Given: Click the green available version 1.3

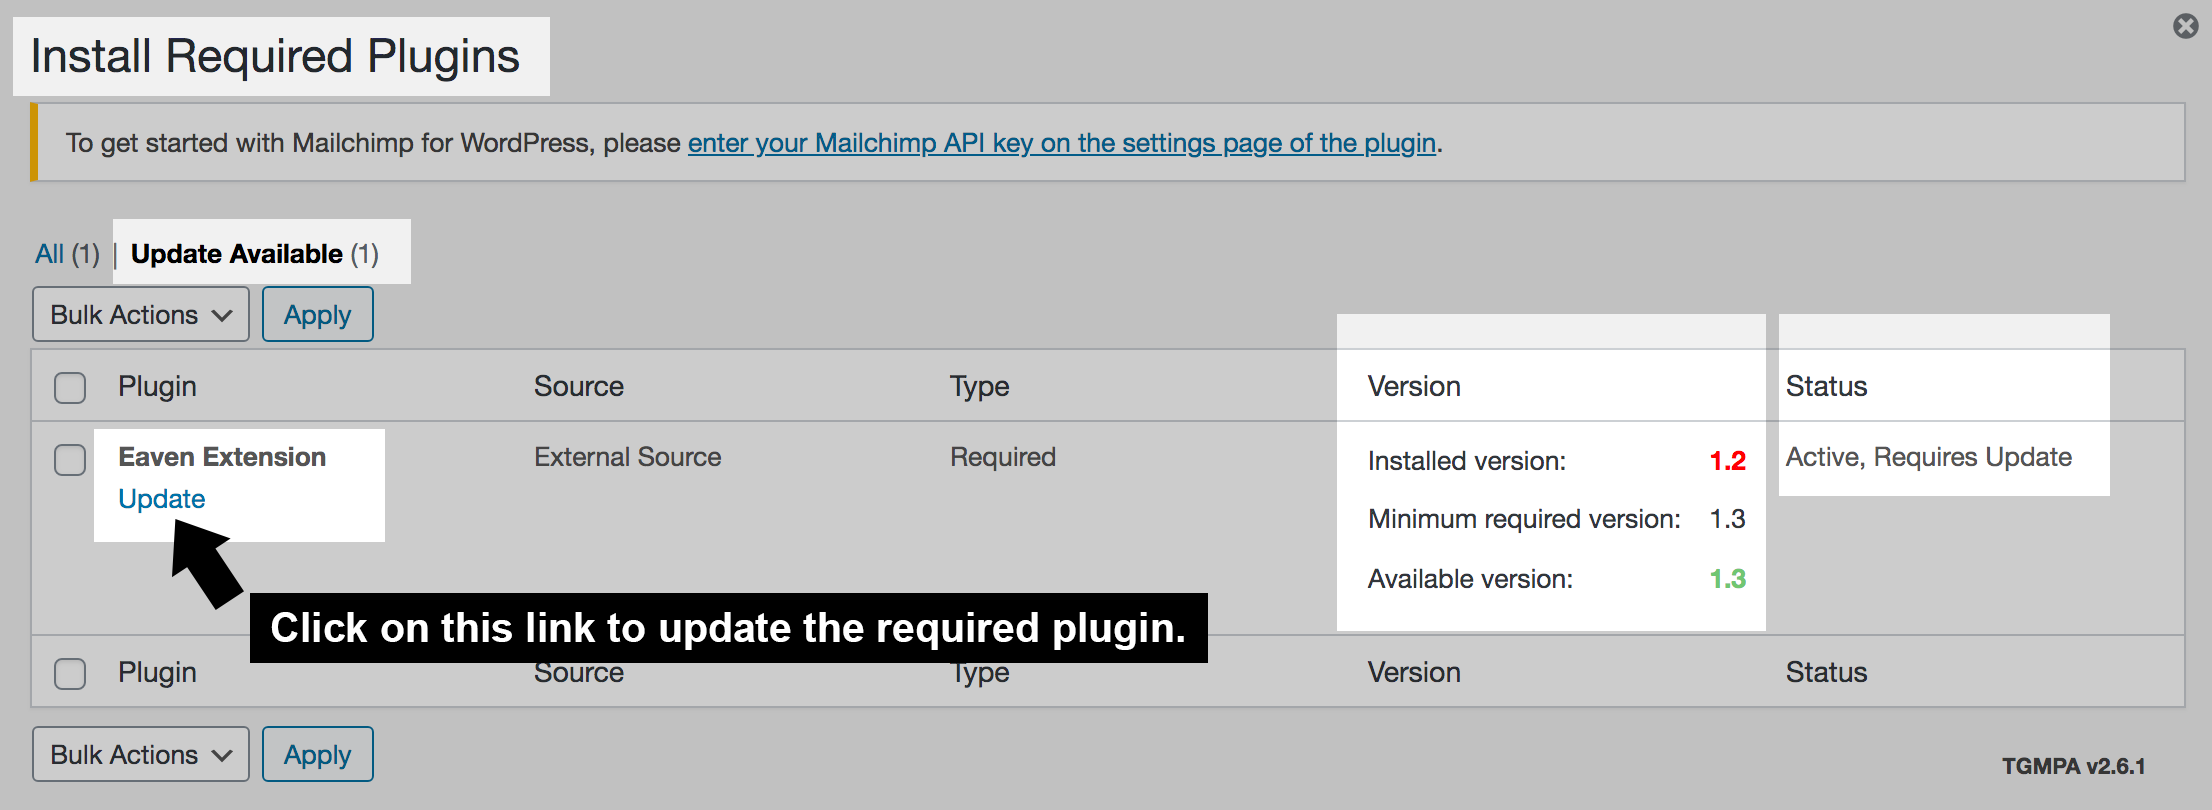Looking at the screenshot, I should tap(1727, 579).
